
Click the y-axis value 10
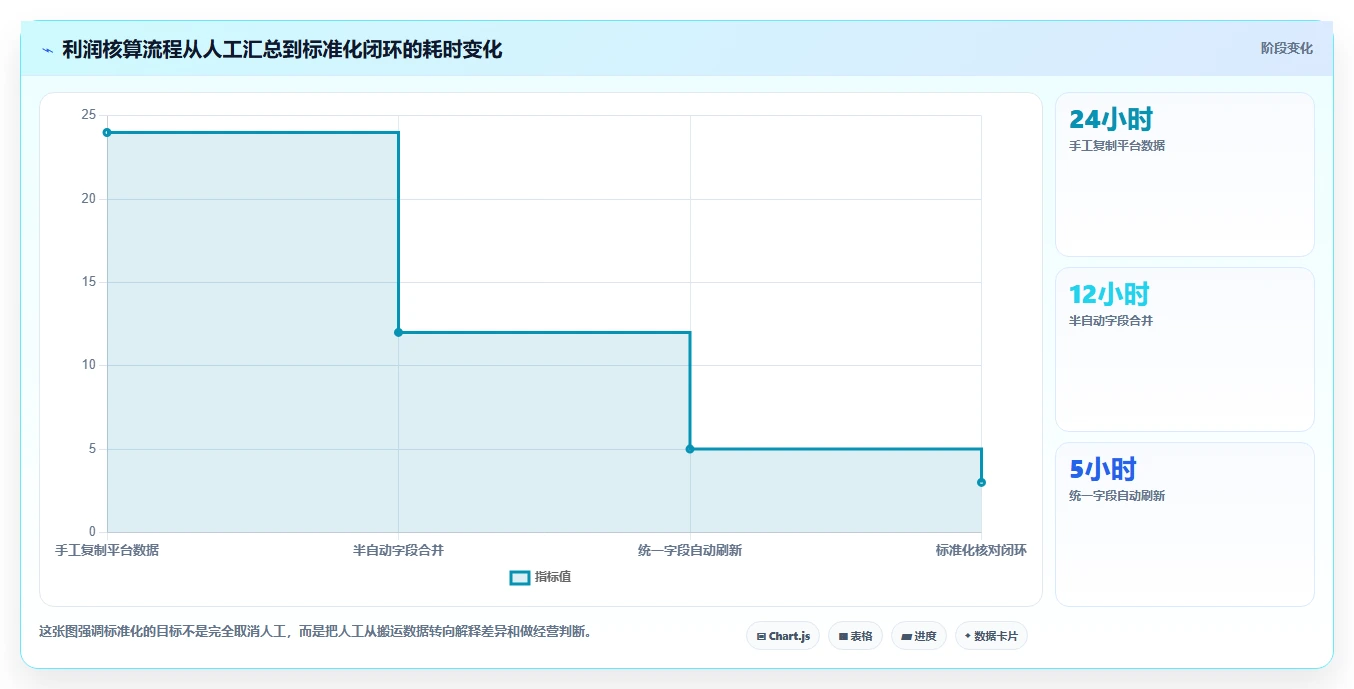(89, 365)
